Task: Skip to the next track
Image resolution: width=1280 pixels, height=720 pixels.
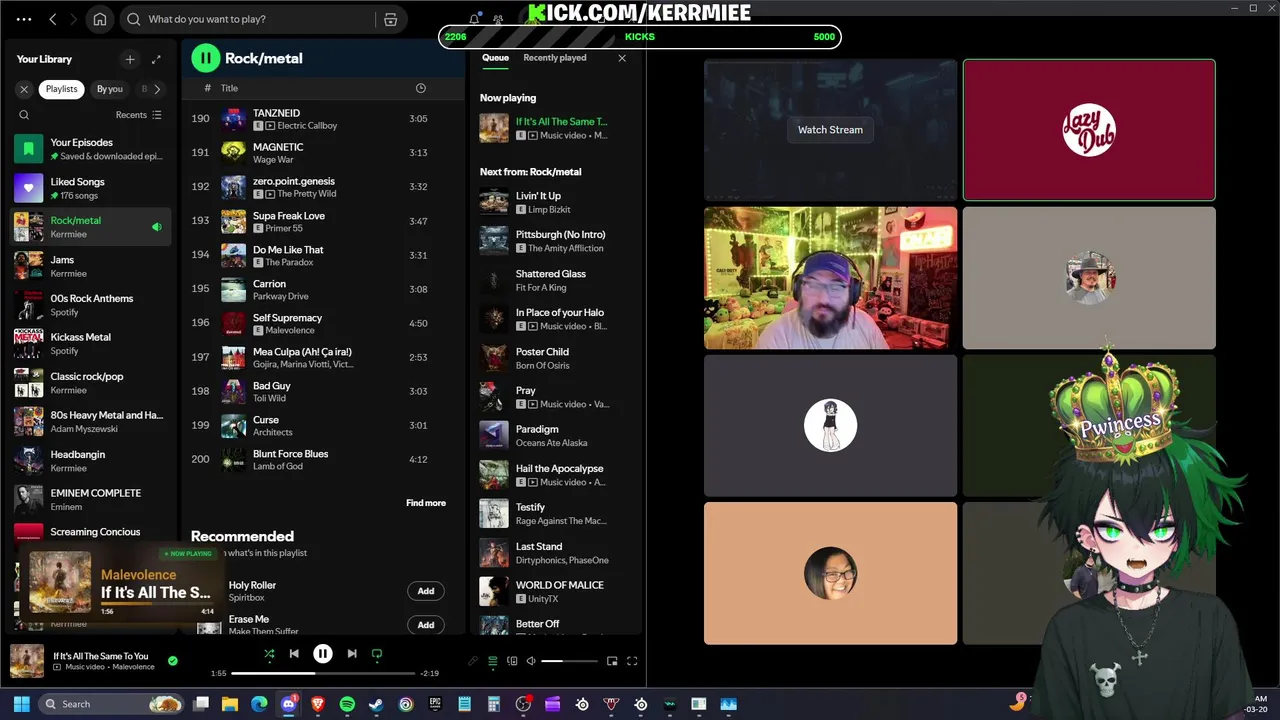Action: [352, 654]
